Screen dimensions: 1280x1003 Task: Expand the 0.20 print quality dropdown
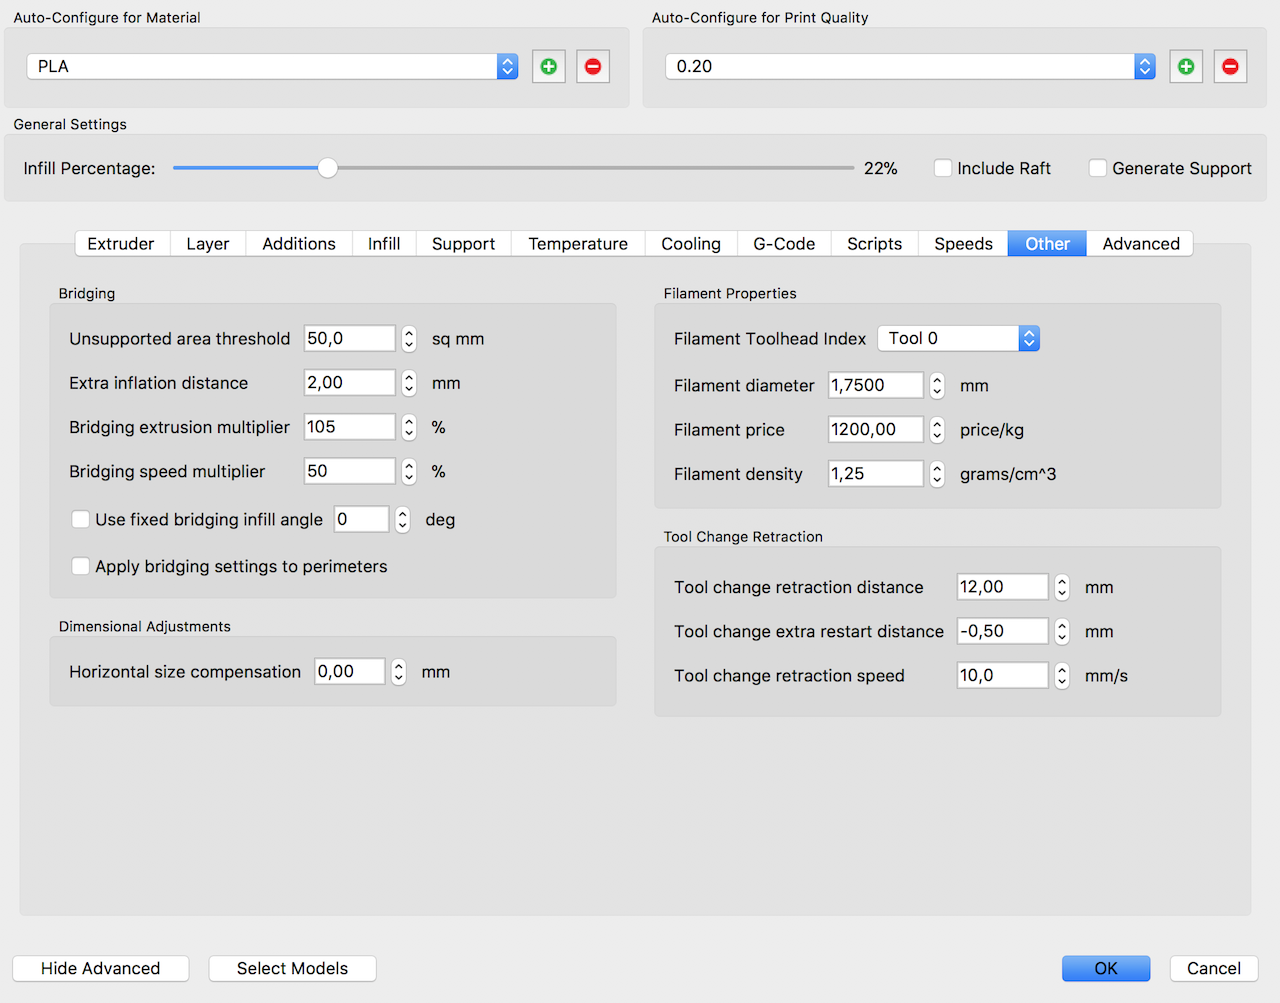1145,67
